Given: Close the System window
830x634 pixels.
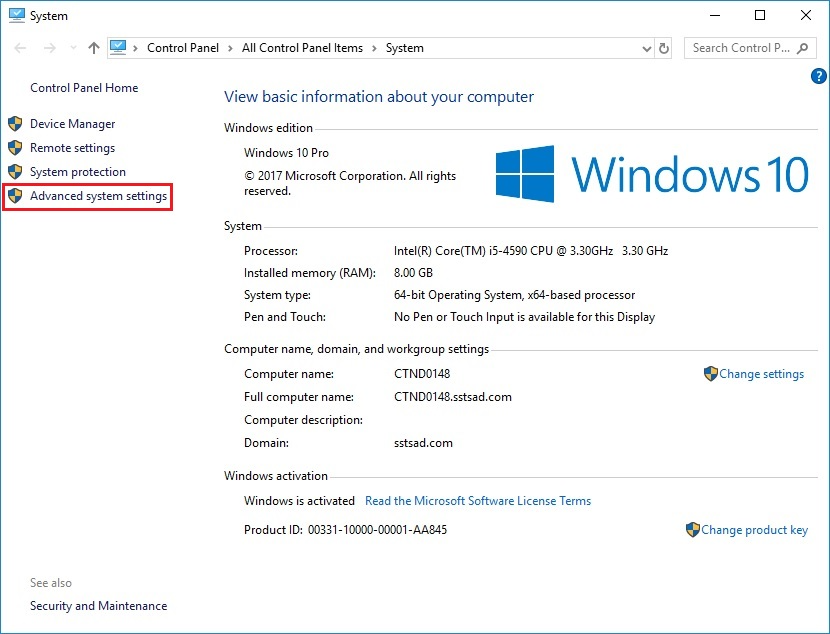Looking at the screenshot, I should (x=806, y=15).
